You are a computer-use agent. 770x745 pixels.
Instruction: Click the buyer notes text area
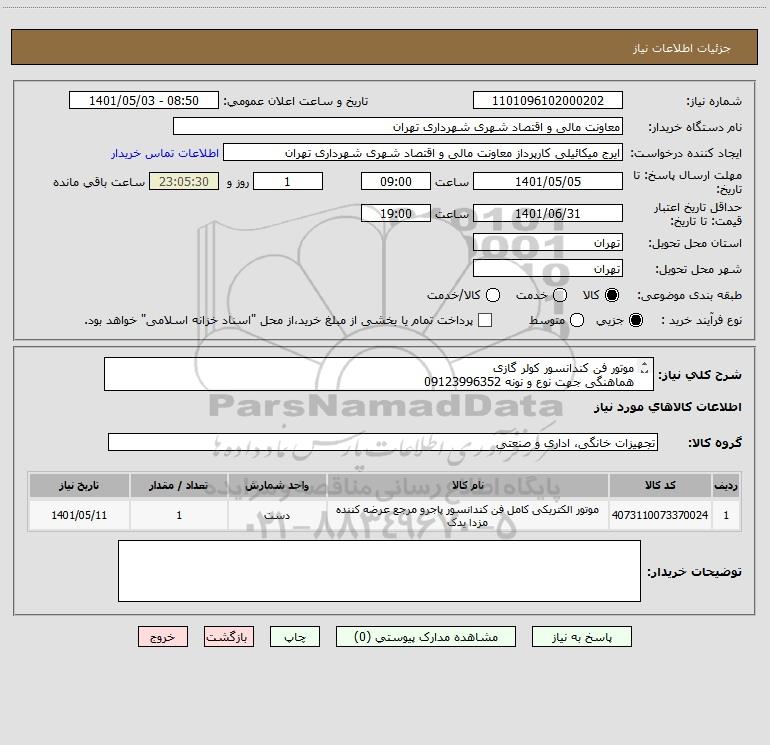[379, 571]
